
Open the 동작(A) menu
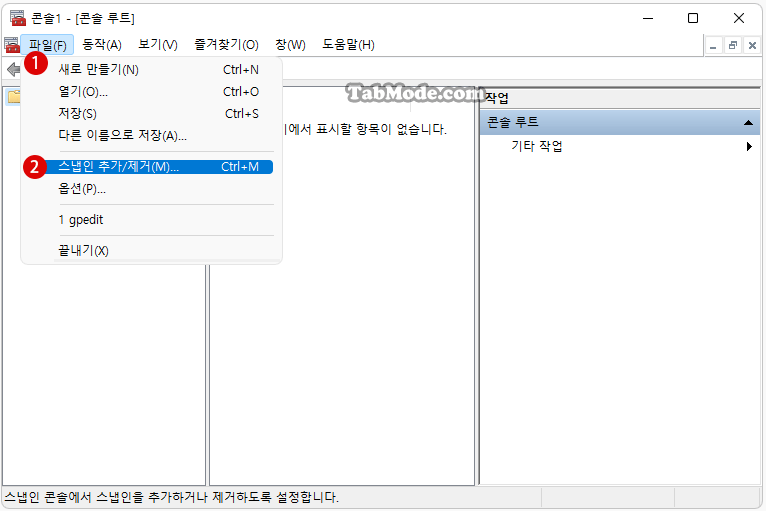pos(102,45)
